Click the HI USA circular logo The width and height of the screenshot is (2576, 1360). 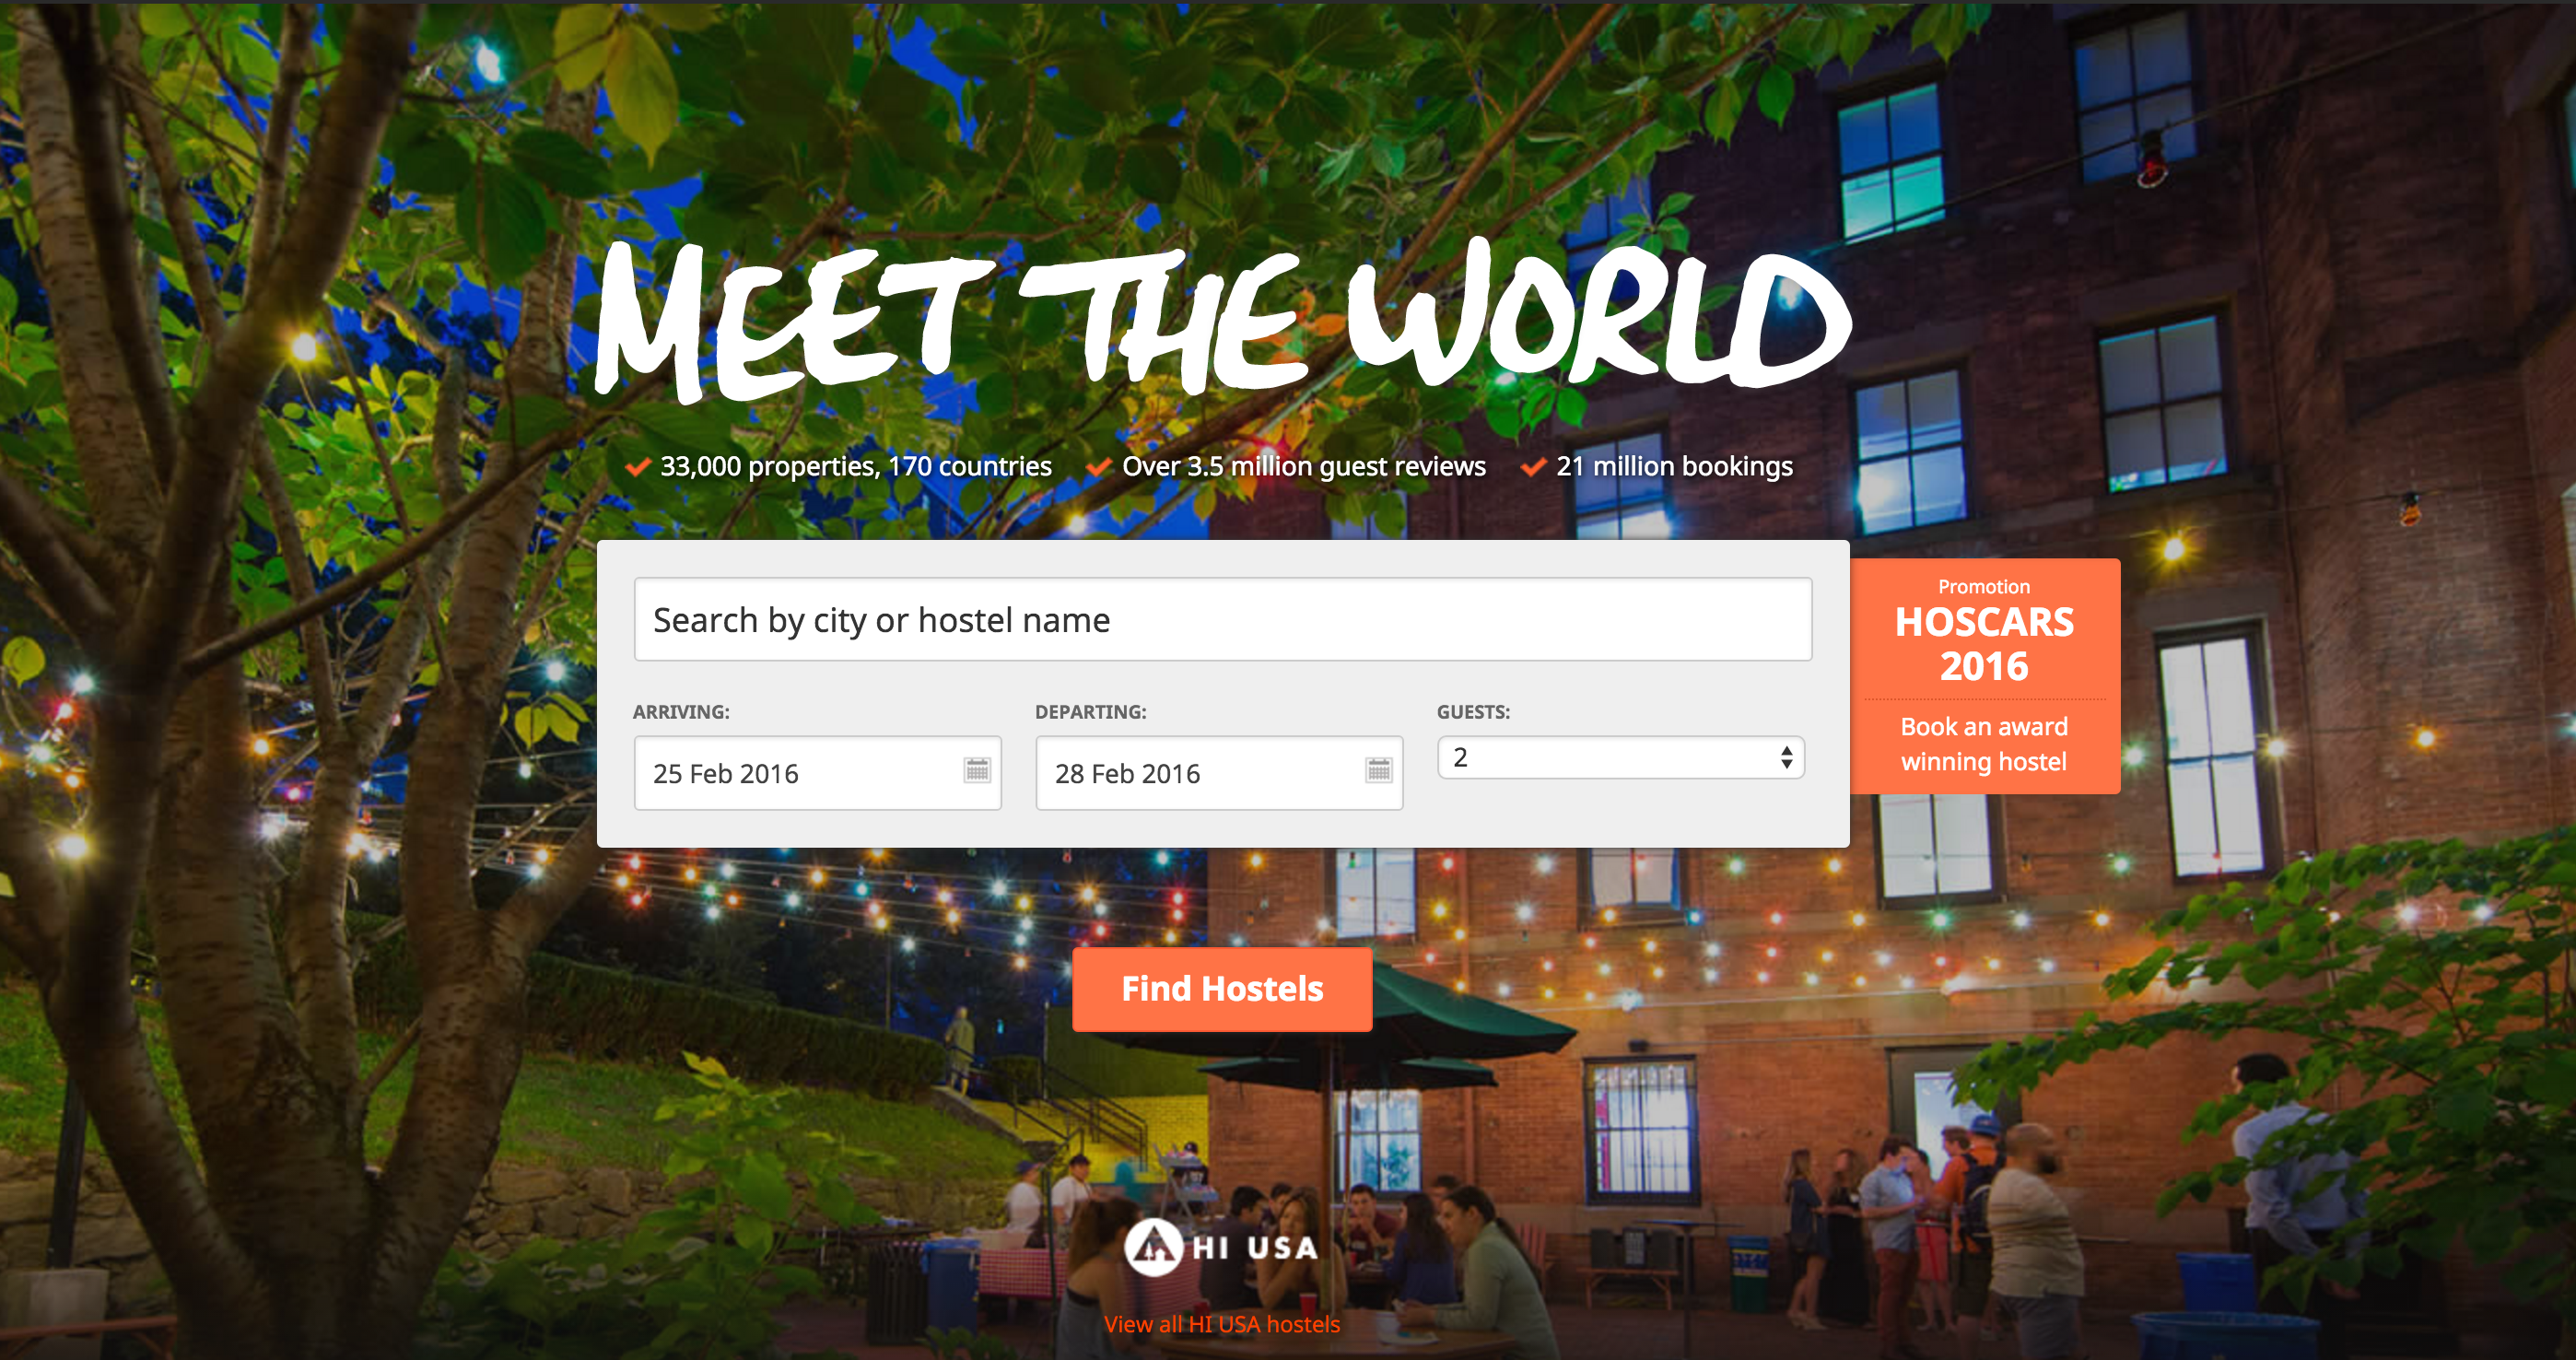click(x=1153, y=1247)
